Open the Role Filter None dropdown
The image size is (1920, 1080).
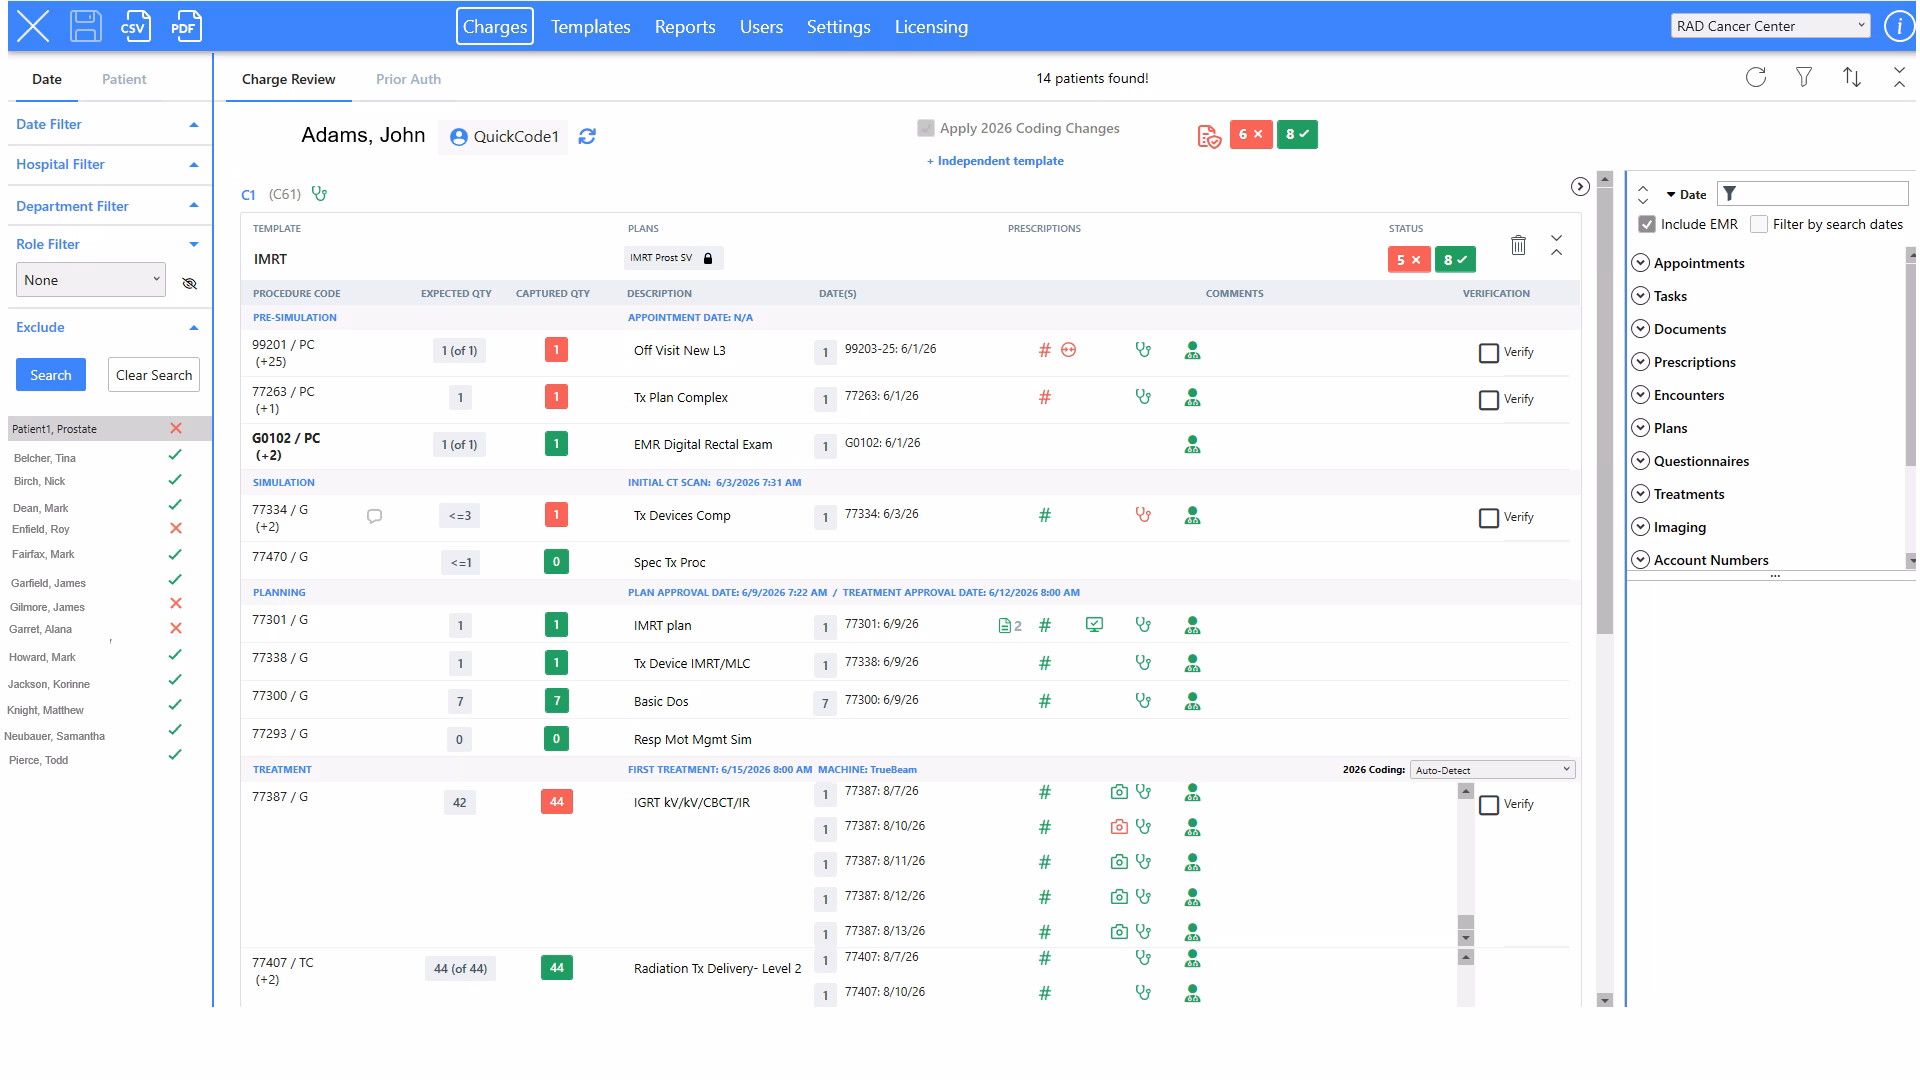click(90, 280)
